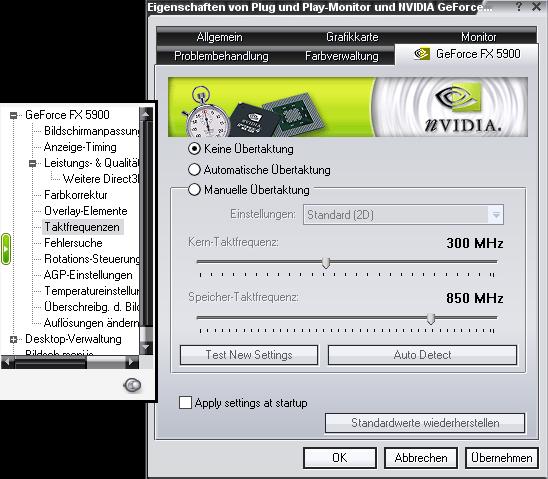Select Leistungs- & Qualität tree label
The image size is (548, 479).
pyautogui.click(x=92, y=163)
